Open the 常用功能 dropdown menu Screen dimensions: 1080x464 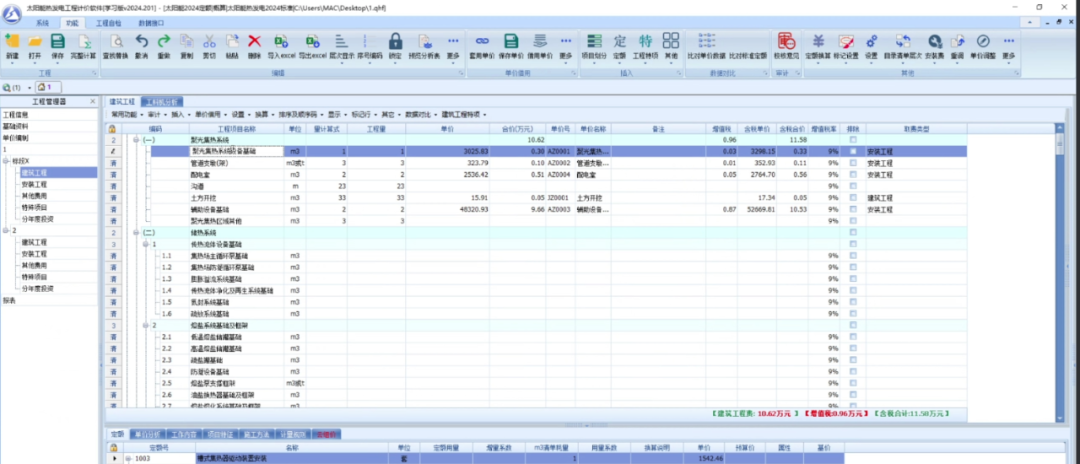(127, 115)
